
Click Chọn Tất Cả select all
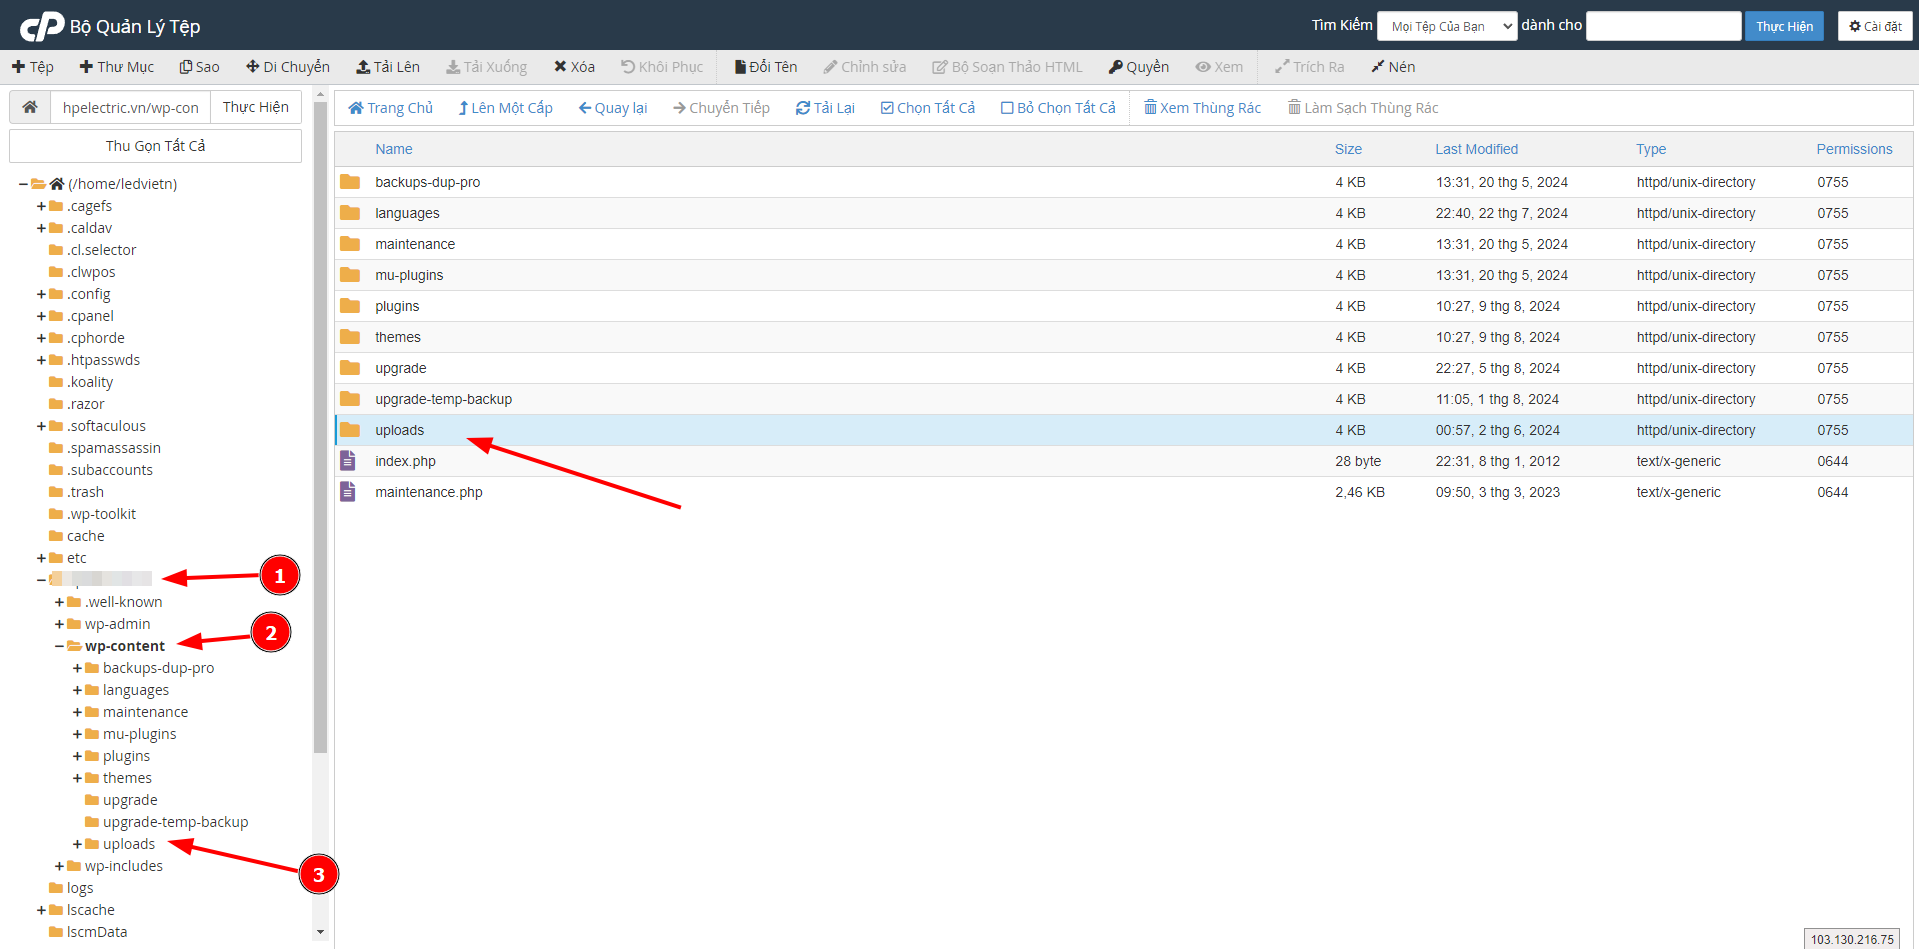[928, 108]
